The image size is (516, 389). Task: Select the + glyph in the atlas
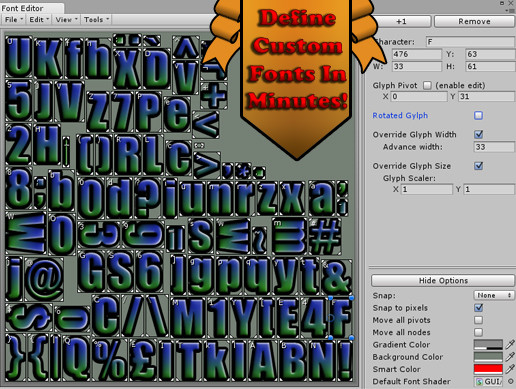tap(214, 95)
